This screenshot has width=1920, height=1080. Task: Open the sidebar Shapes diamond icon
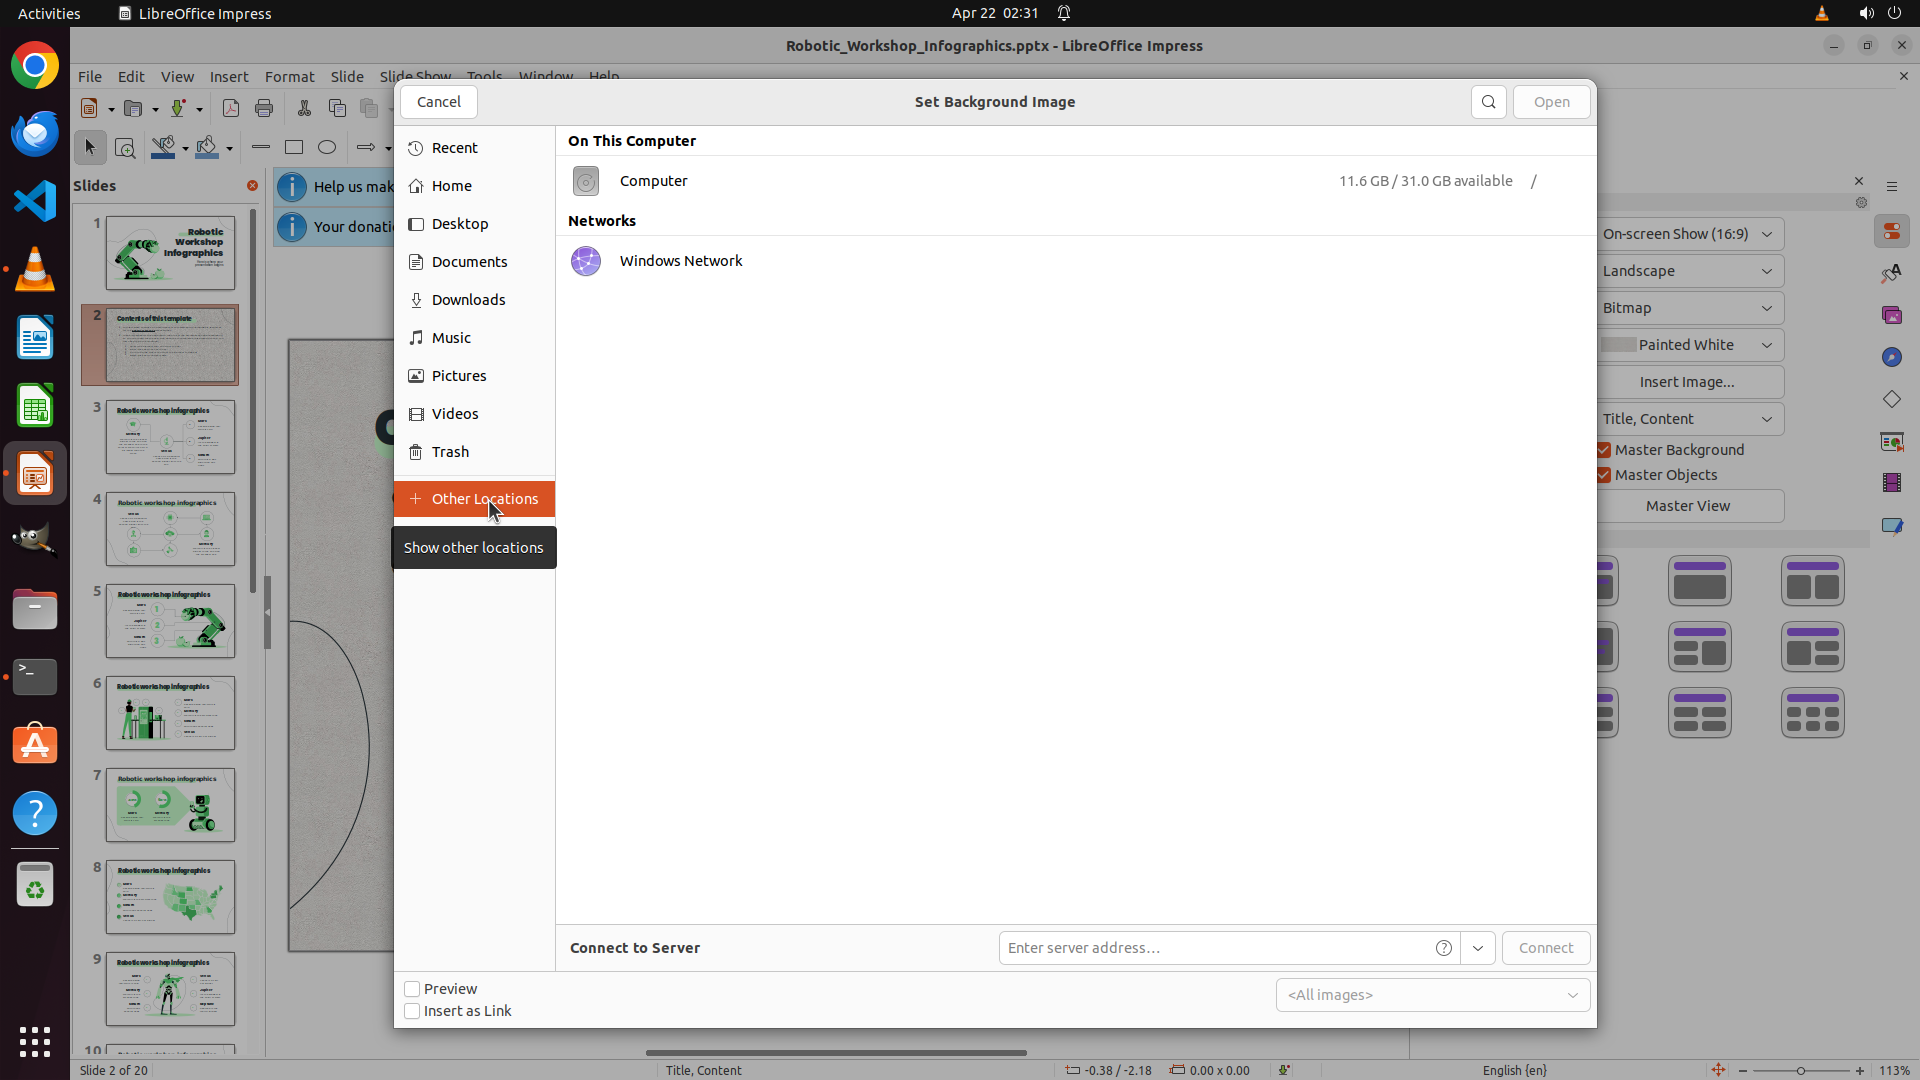point(1891,399)
